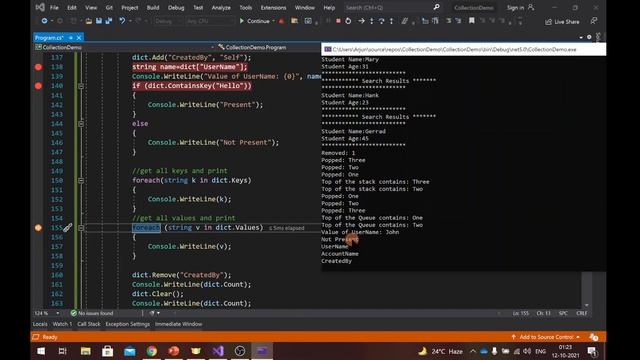Click the notification icon in orange status bar
Screen dimensions: 640x360
coord(593,337)
